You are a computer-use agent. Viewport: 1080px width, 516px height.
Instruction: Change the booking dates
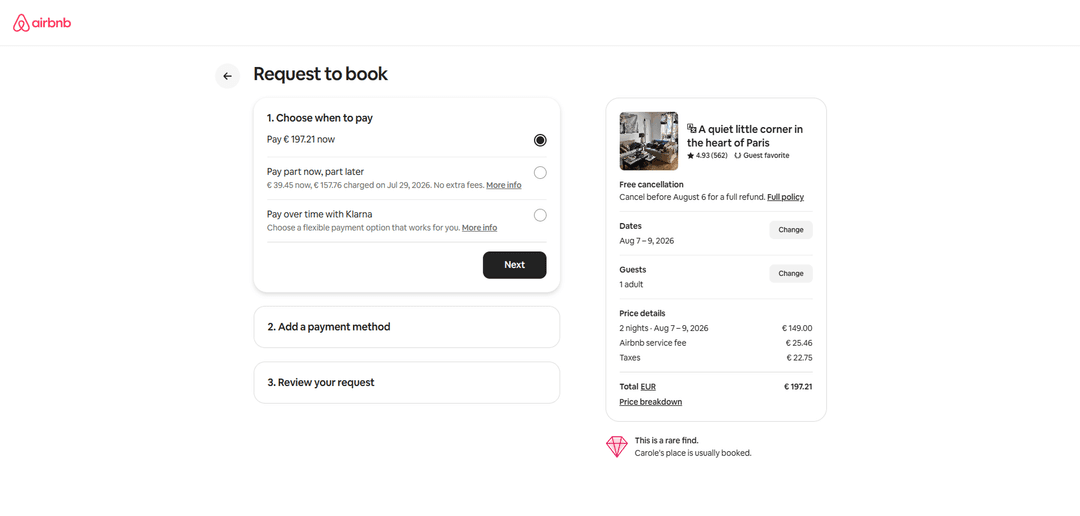(x=791, y=230)
